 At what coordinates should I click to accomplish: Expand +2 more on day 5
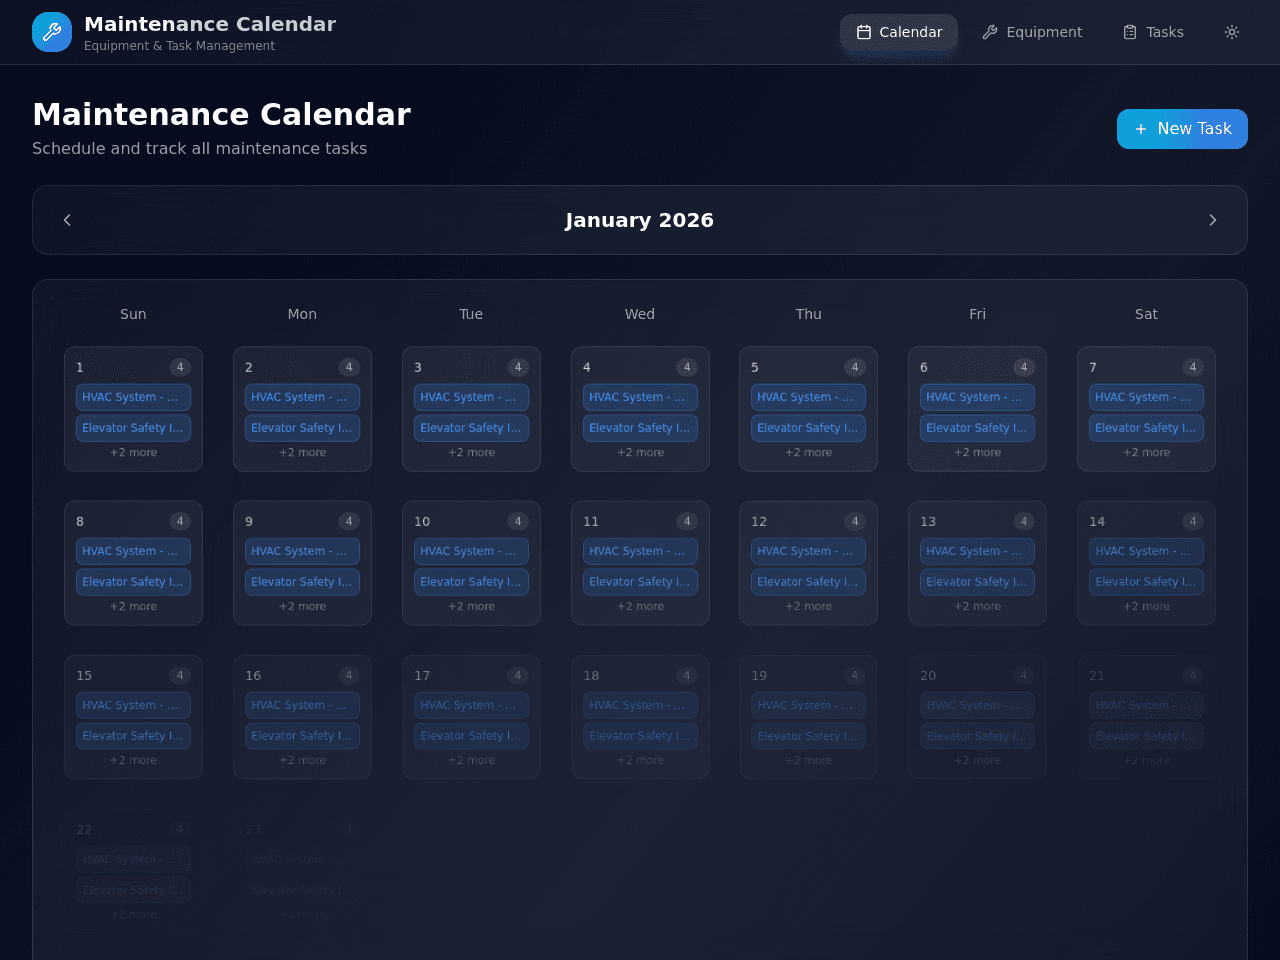808,453
